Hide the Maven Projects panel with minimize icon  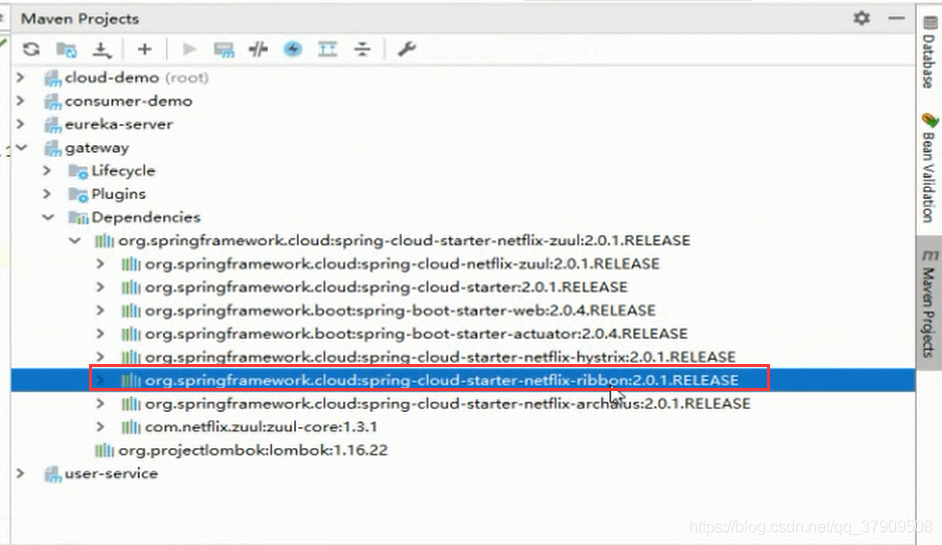point(896,18)
